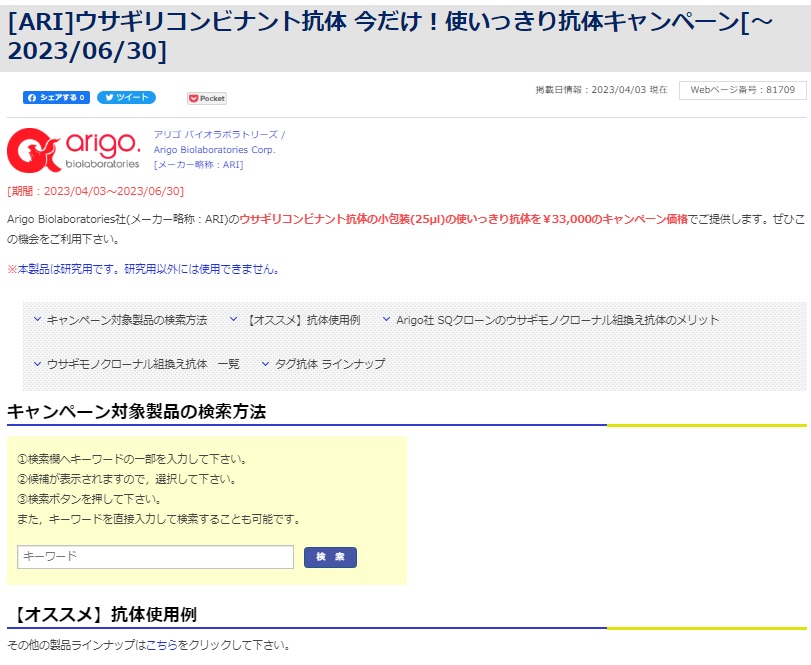This screenshot has height=665, width=811.
Task: Click the chevron beside Arigo社 SQクローン
Action: tap(386, 320)
